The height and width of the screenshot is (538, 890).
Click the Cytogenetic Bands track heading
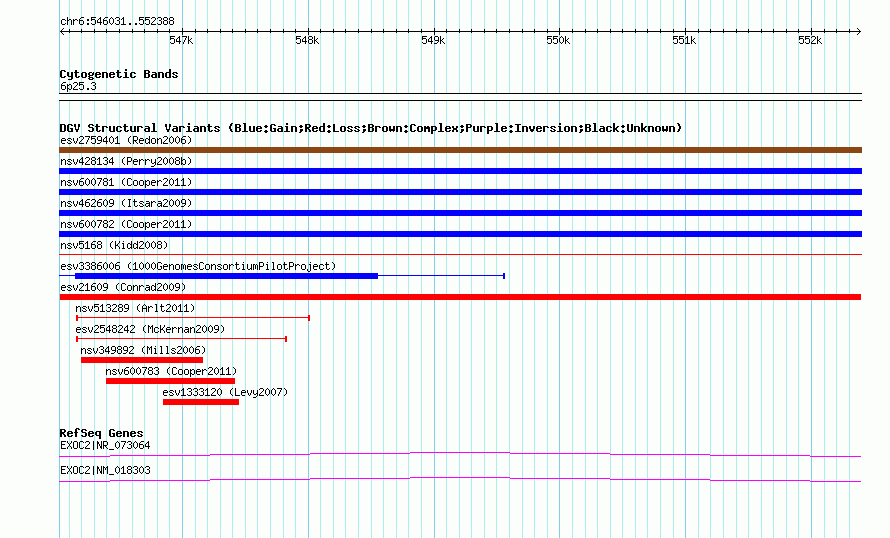click(119, 74)
